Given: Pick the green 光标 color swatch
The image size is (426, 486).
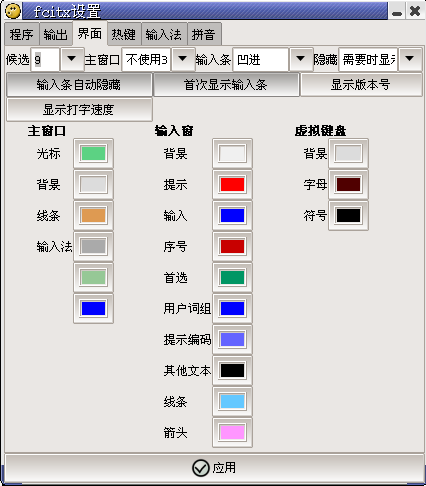Looking at the screenshot, I should tap(93, 153).
